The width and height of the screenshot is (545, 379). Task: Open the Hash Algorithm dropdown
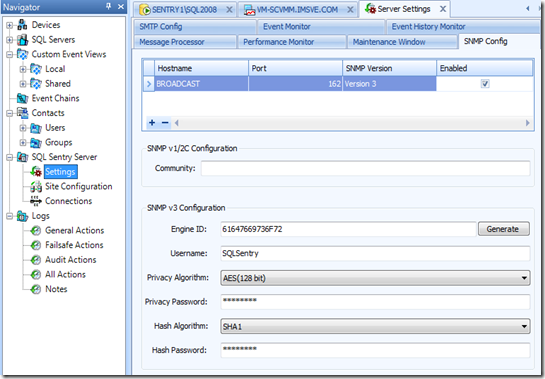tap(524, 326)
